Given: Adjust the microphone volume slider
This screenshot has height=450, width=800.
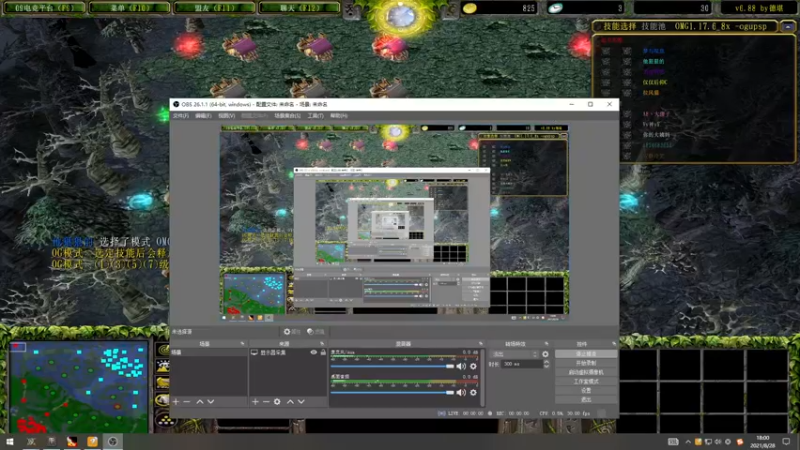Looking at the screenshot, I should [x=392, y=366].
